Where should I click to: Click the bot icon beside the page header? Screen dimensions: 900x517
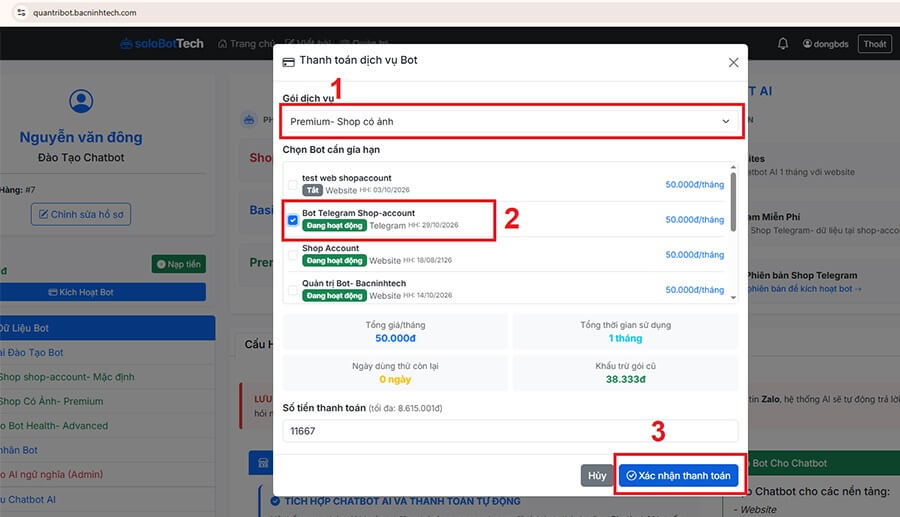(249, 120)
